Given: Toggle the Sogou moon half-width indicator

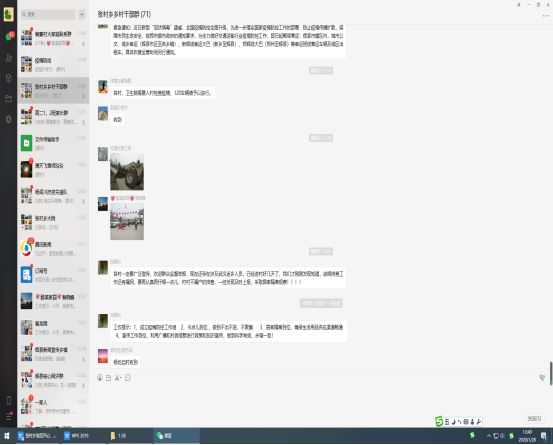Looking at the screenshot, I should pyautogui.click(x=454, y=422).
